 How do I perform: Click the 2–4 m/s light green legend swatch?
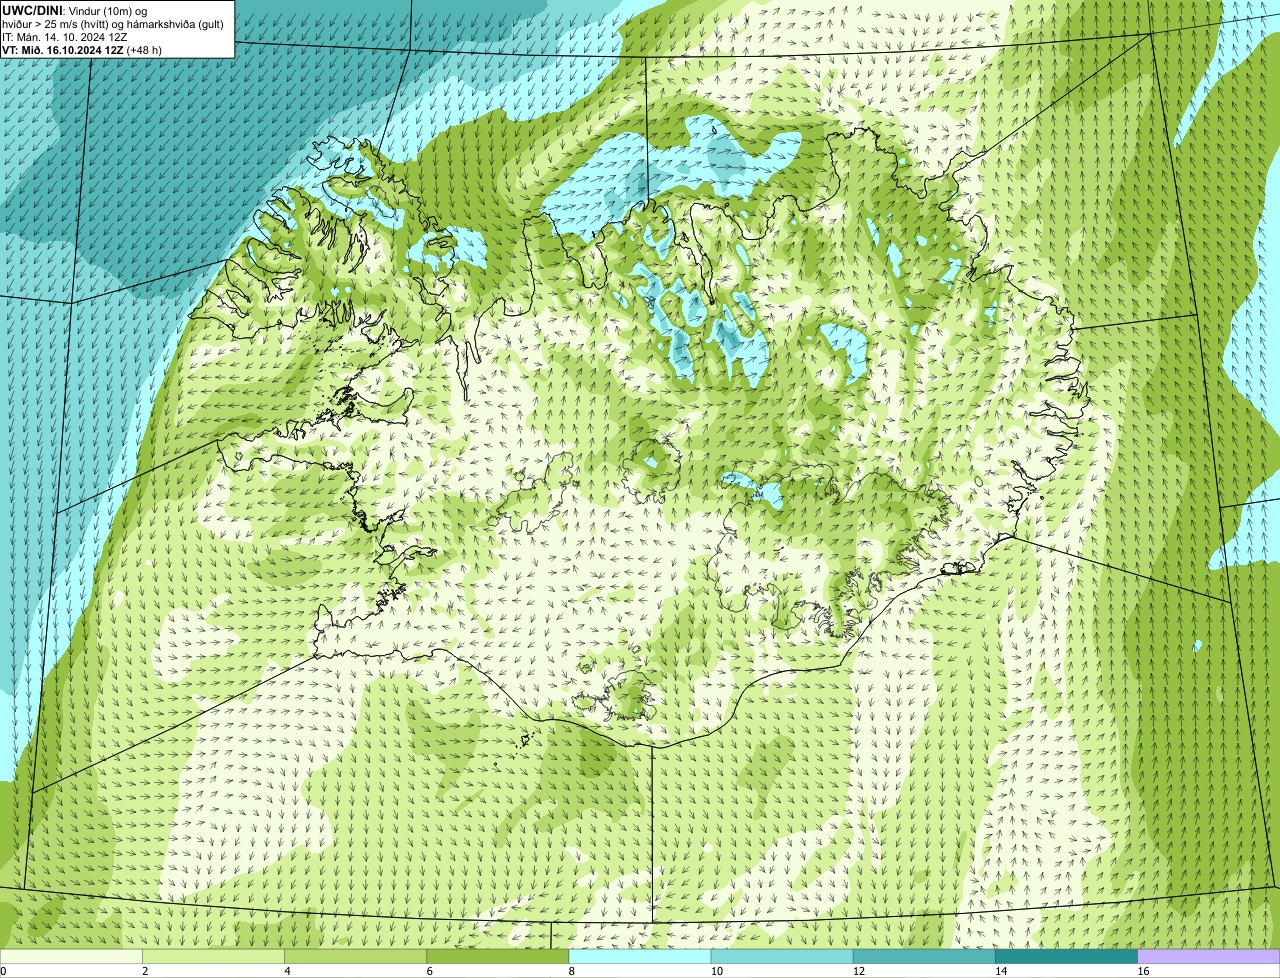[214, 956]
